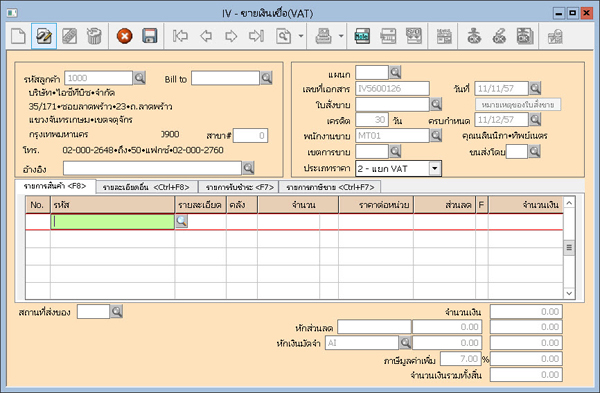Click the trash bin delete icon

tap(94, 36)
